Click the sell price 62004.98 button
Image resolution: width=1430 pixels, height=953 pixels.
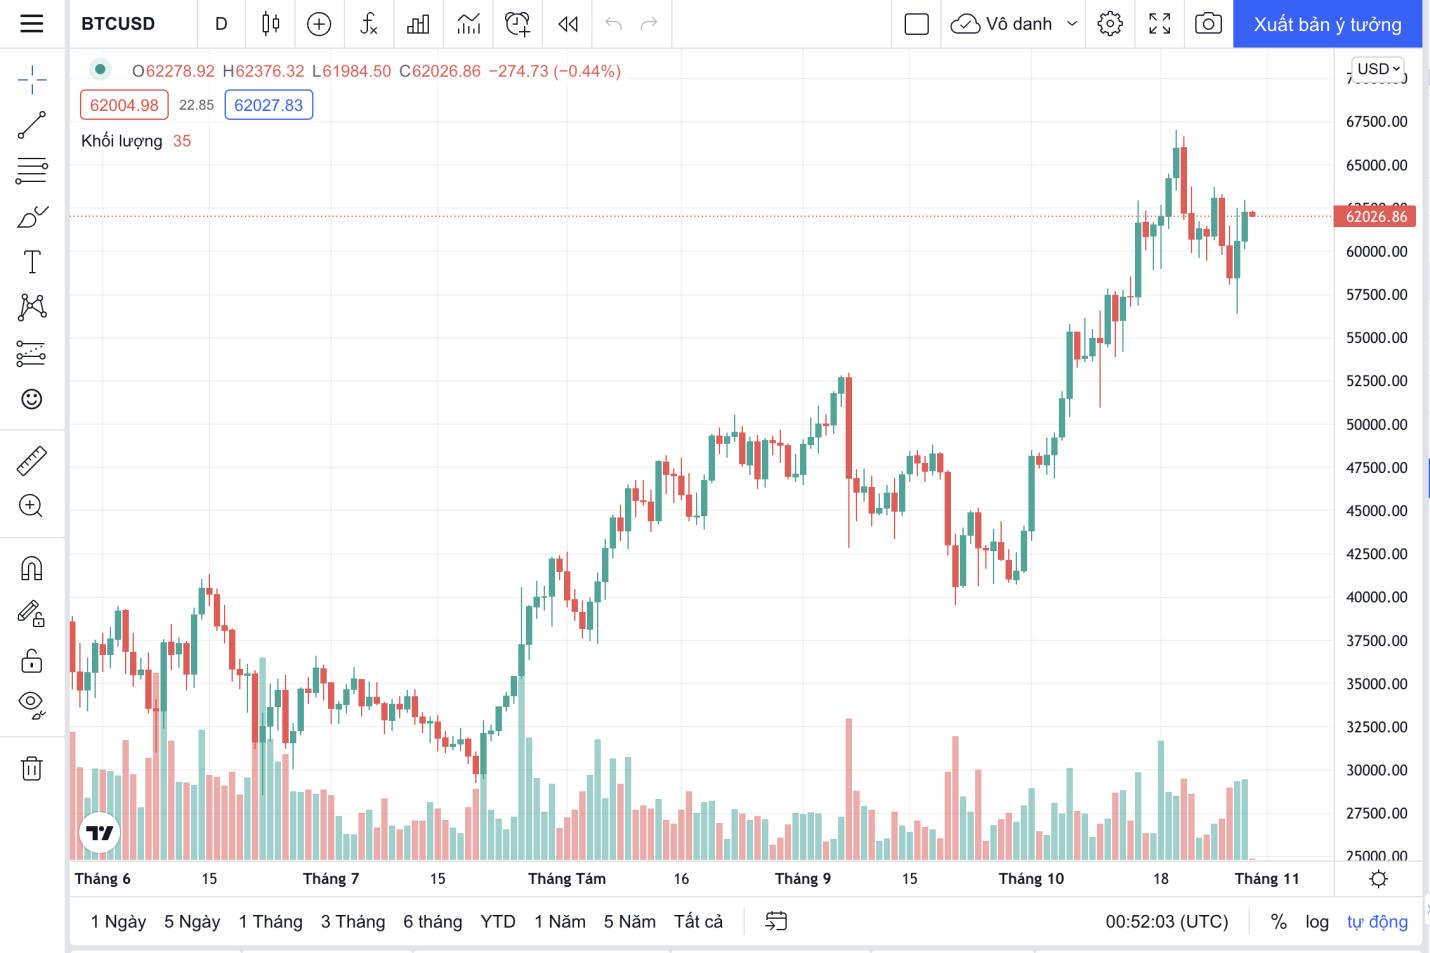124,105
